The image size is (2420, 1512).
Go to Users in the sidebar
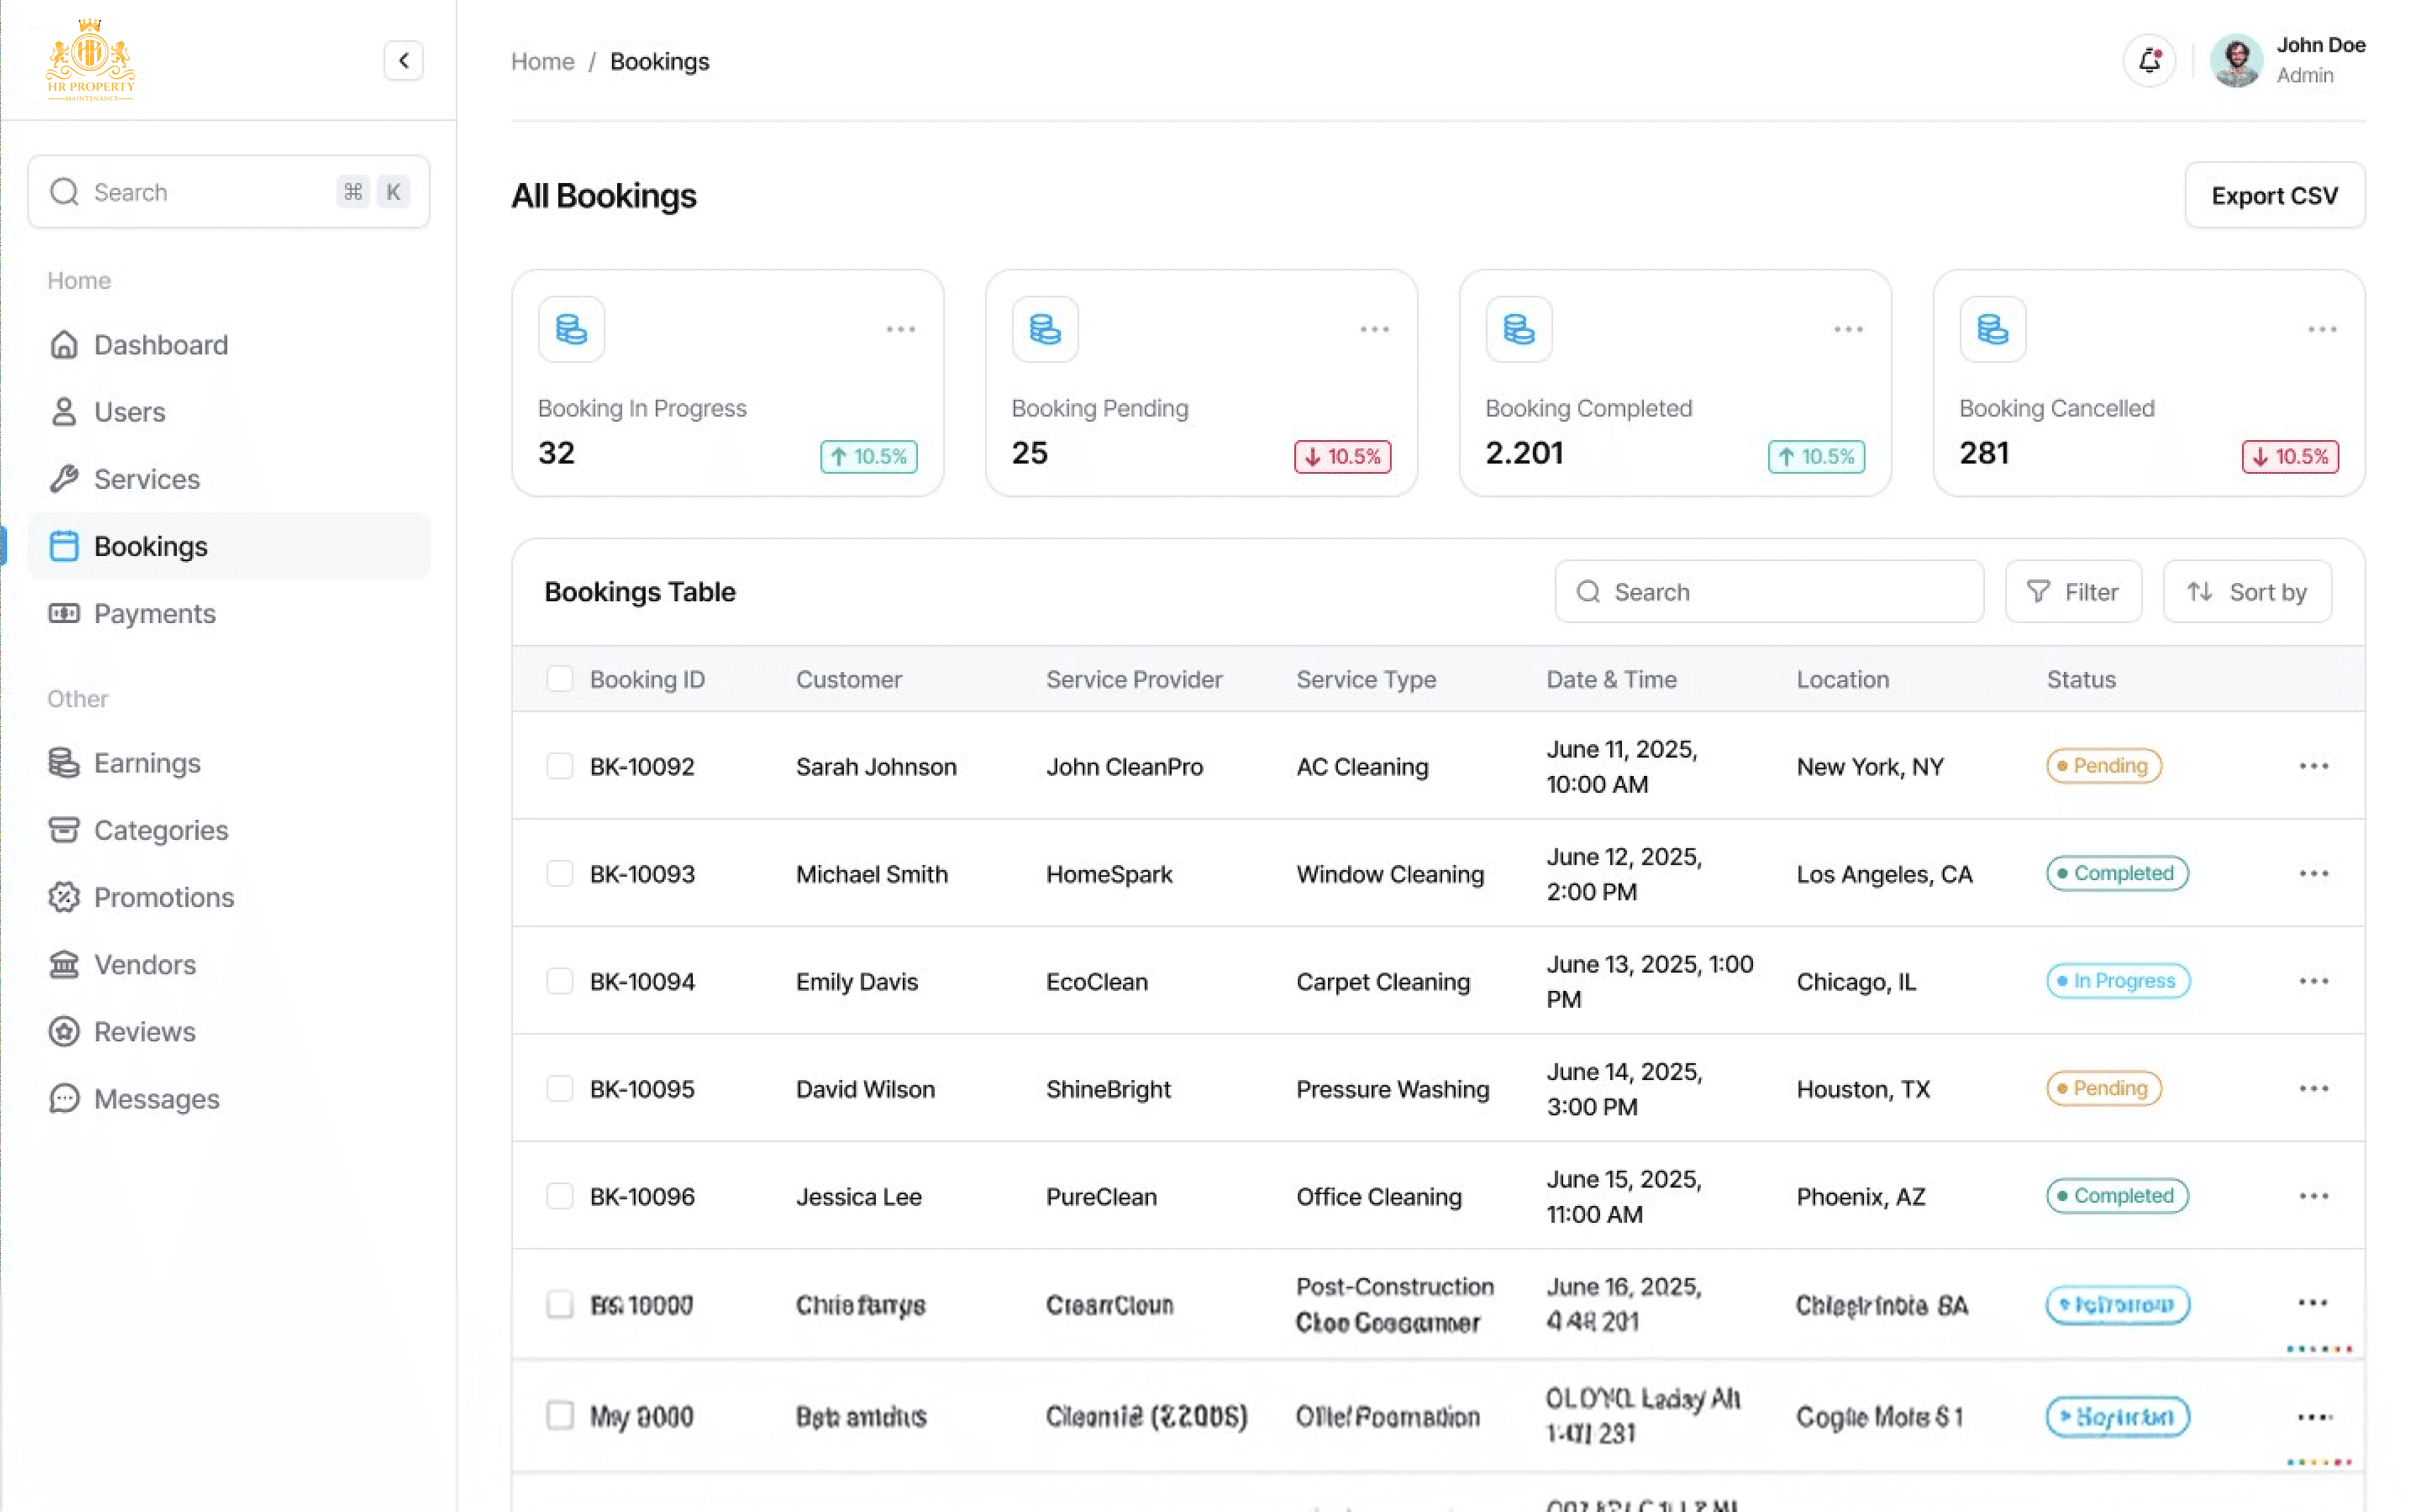tap(229, 412)
